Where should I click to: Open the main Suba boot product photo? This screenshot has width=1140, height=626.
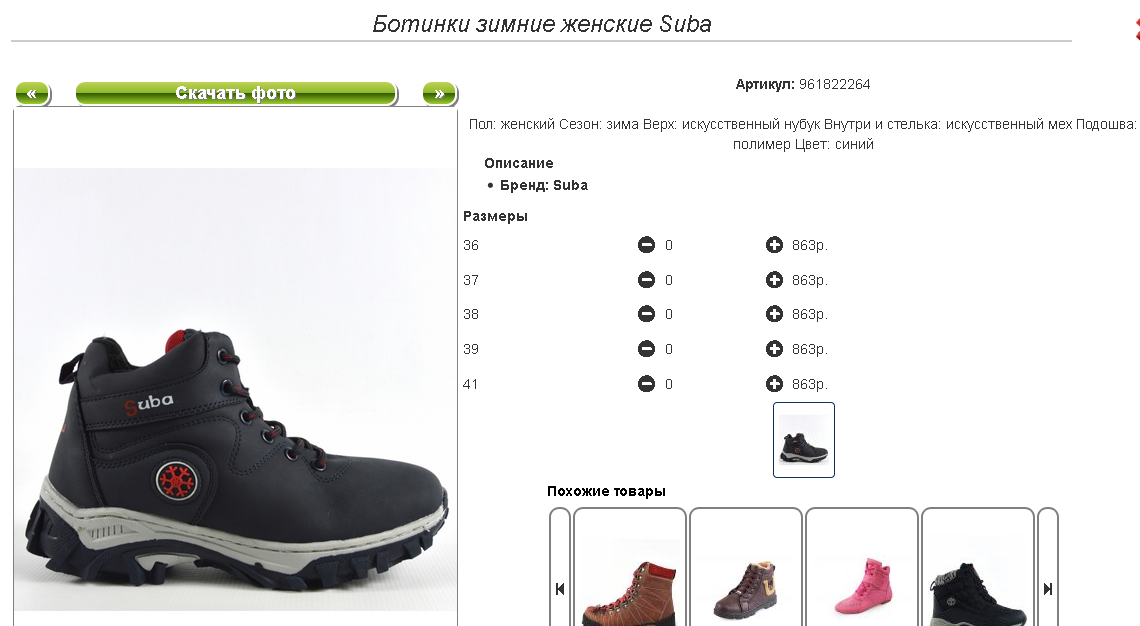tap(236, 389)
